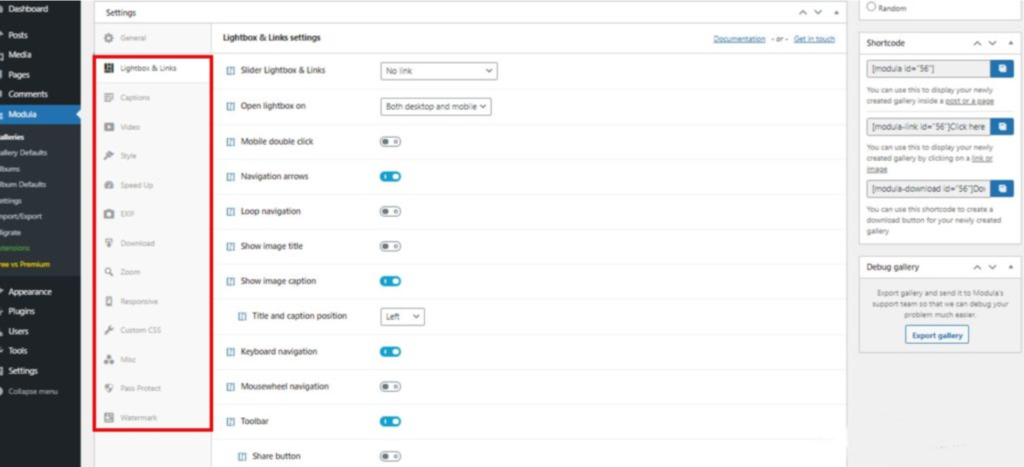This screenshot has width=1024, height=467.
Task: Enable the Mobile double click toggle
Action: [390, 142]
